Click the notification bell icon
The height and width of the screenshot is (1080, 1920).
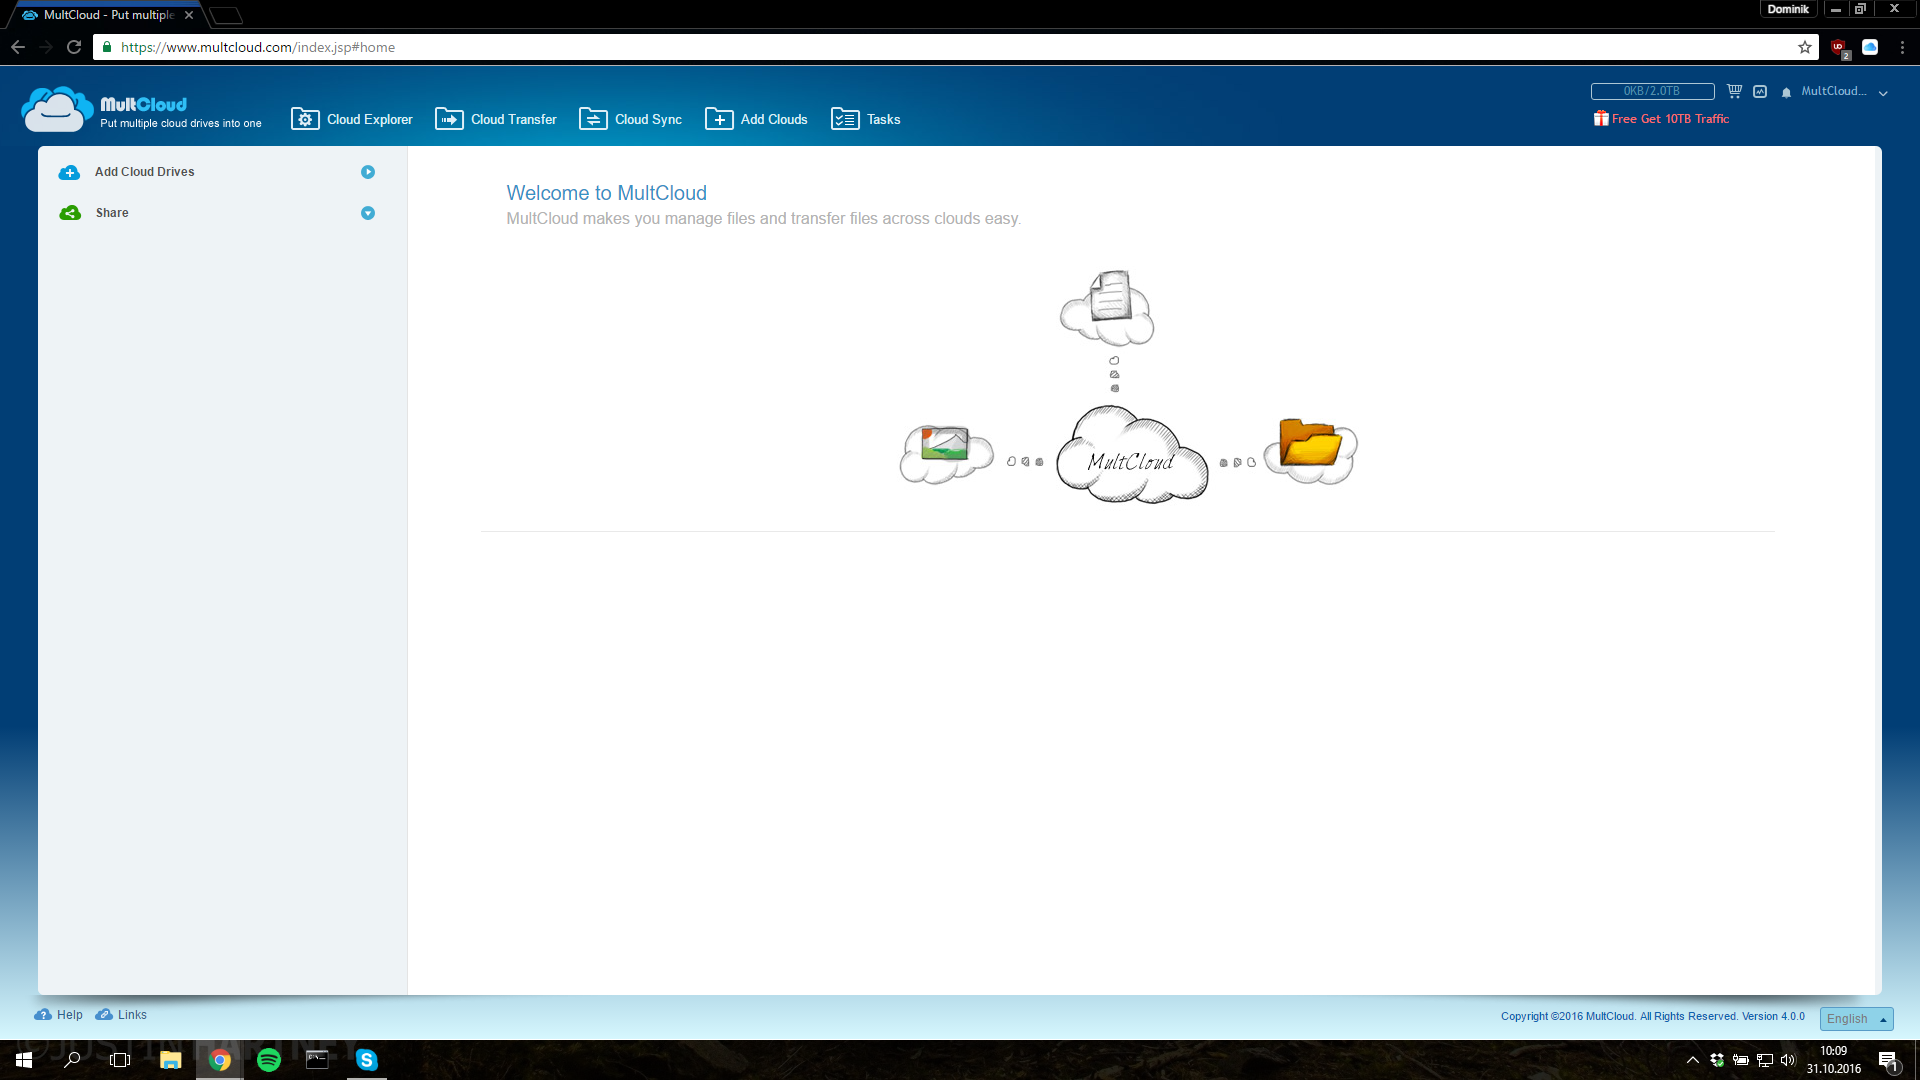coord(1786,92)
